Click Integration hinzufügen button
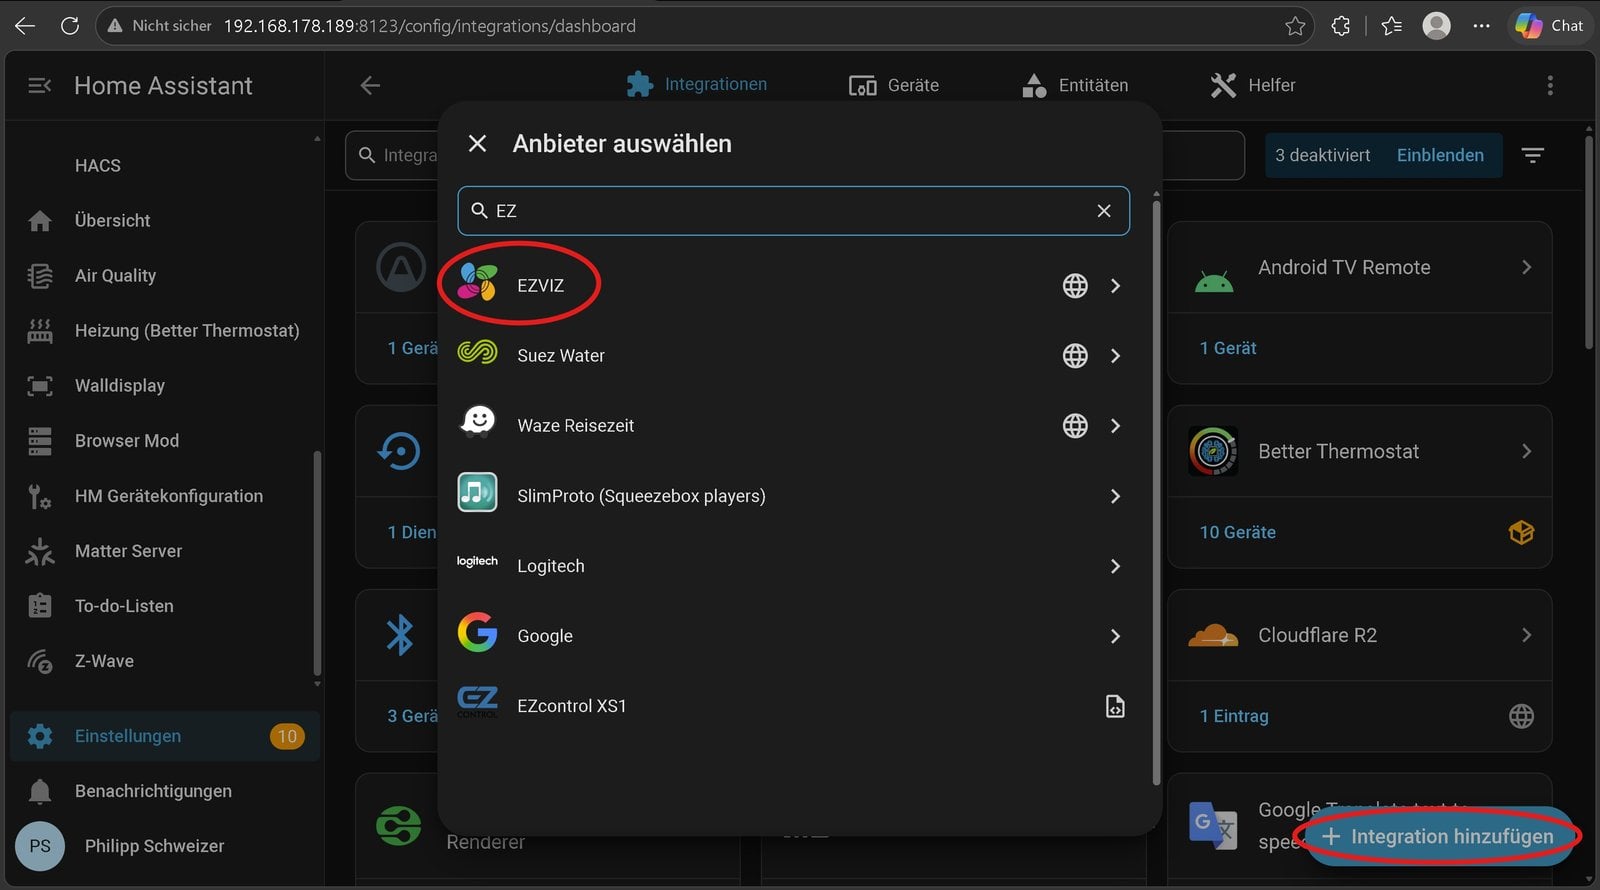1600x890 pixels. click(x=1440, y=836)
